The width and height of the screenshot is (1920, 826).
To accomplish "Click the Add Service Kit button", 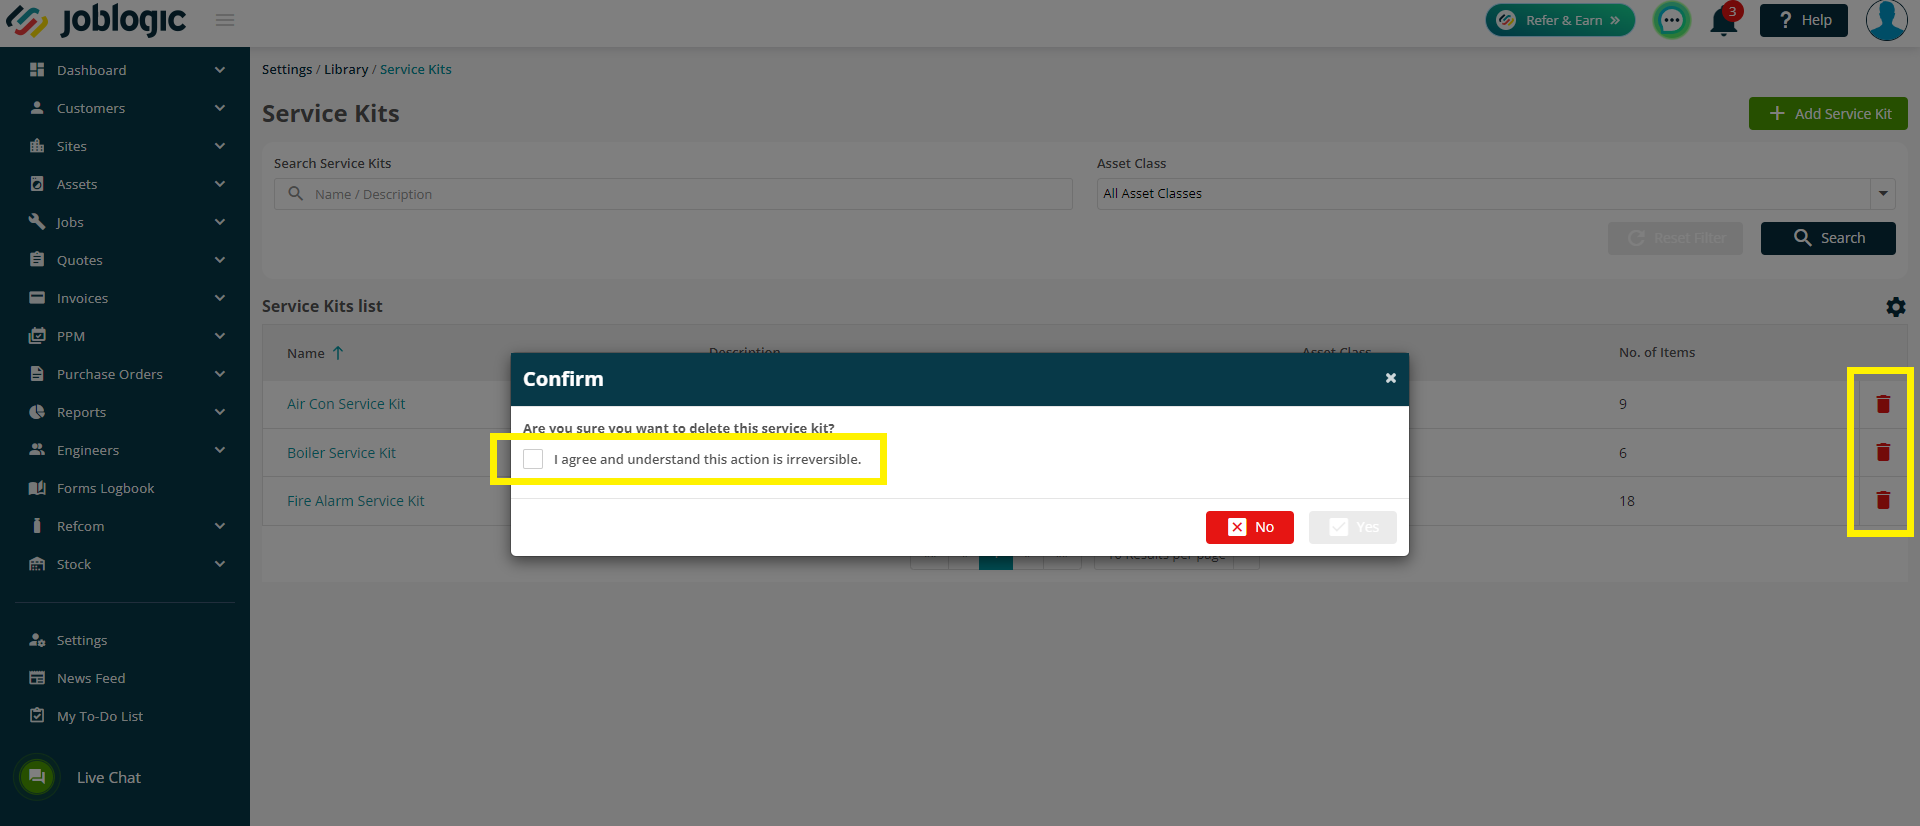I will point(1828,114).
